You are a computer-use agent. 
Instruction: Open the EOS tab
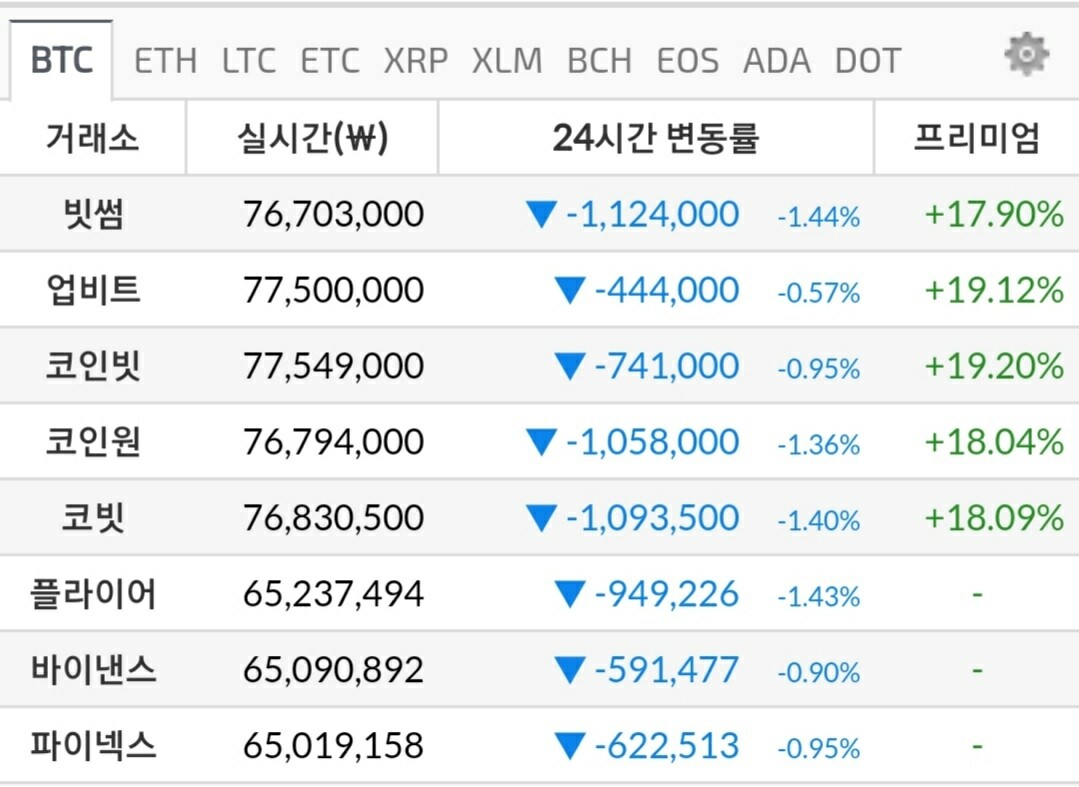coord(688,61)
